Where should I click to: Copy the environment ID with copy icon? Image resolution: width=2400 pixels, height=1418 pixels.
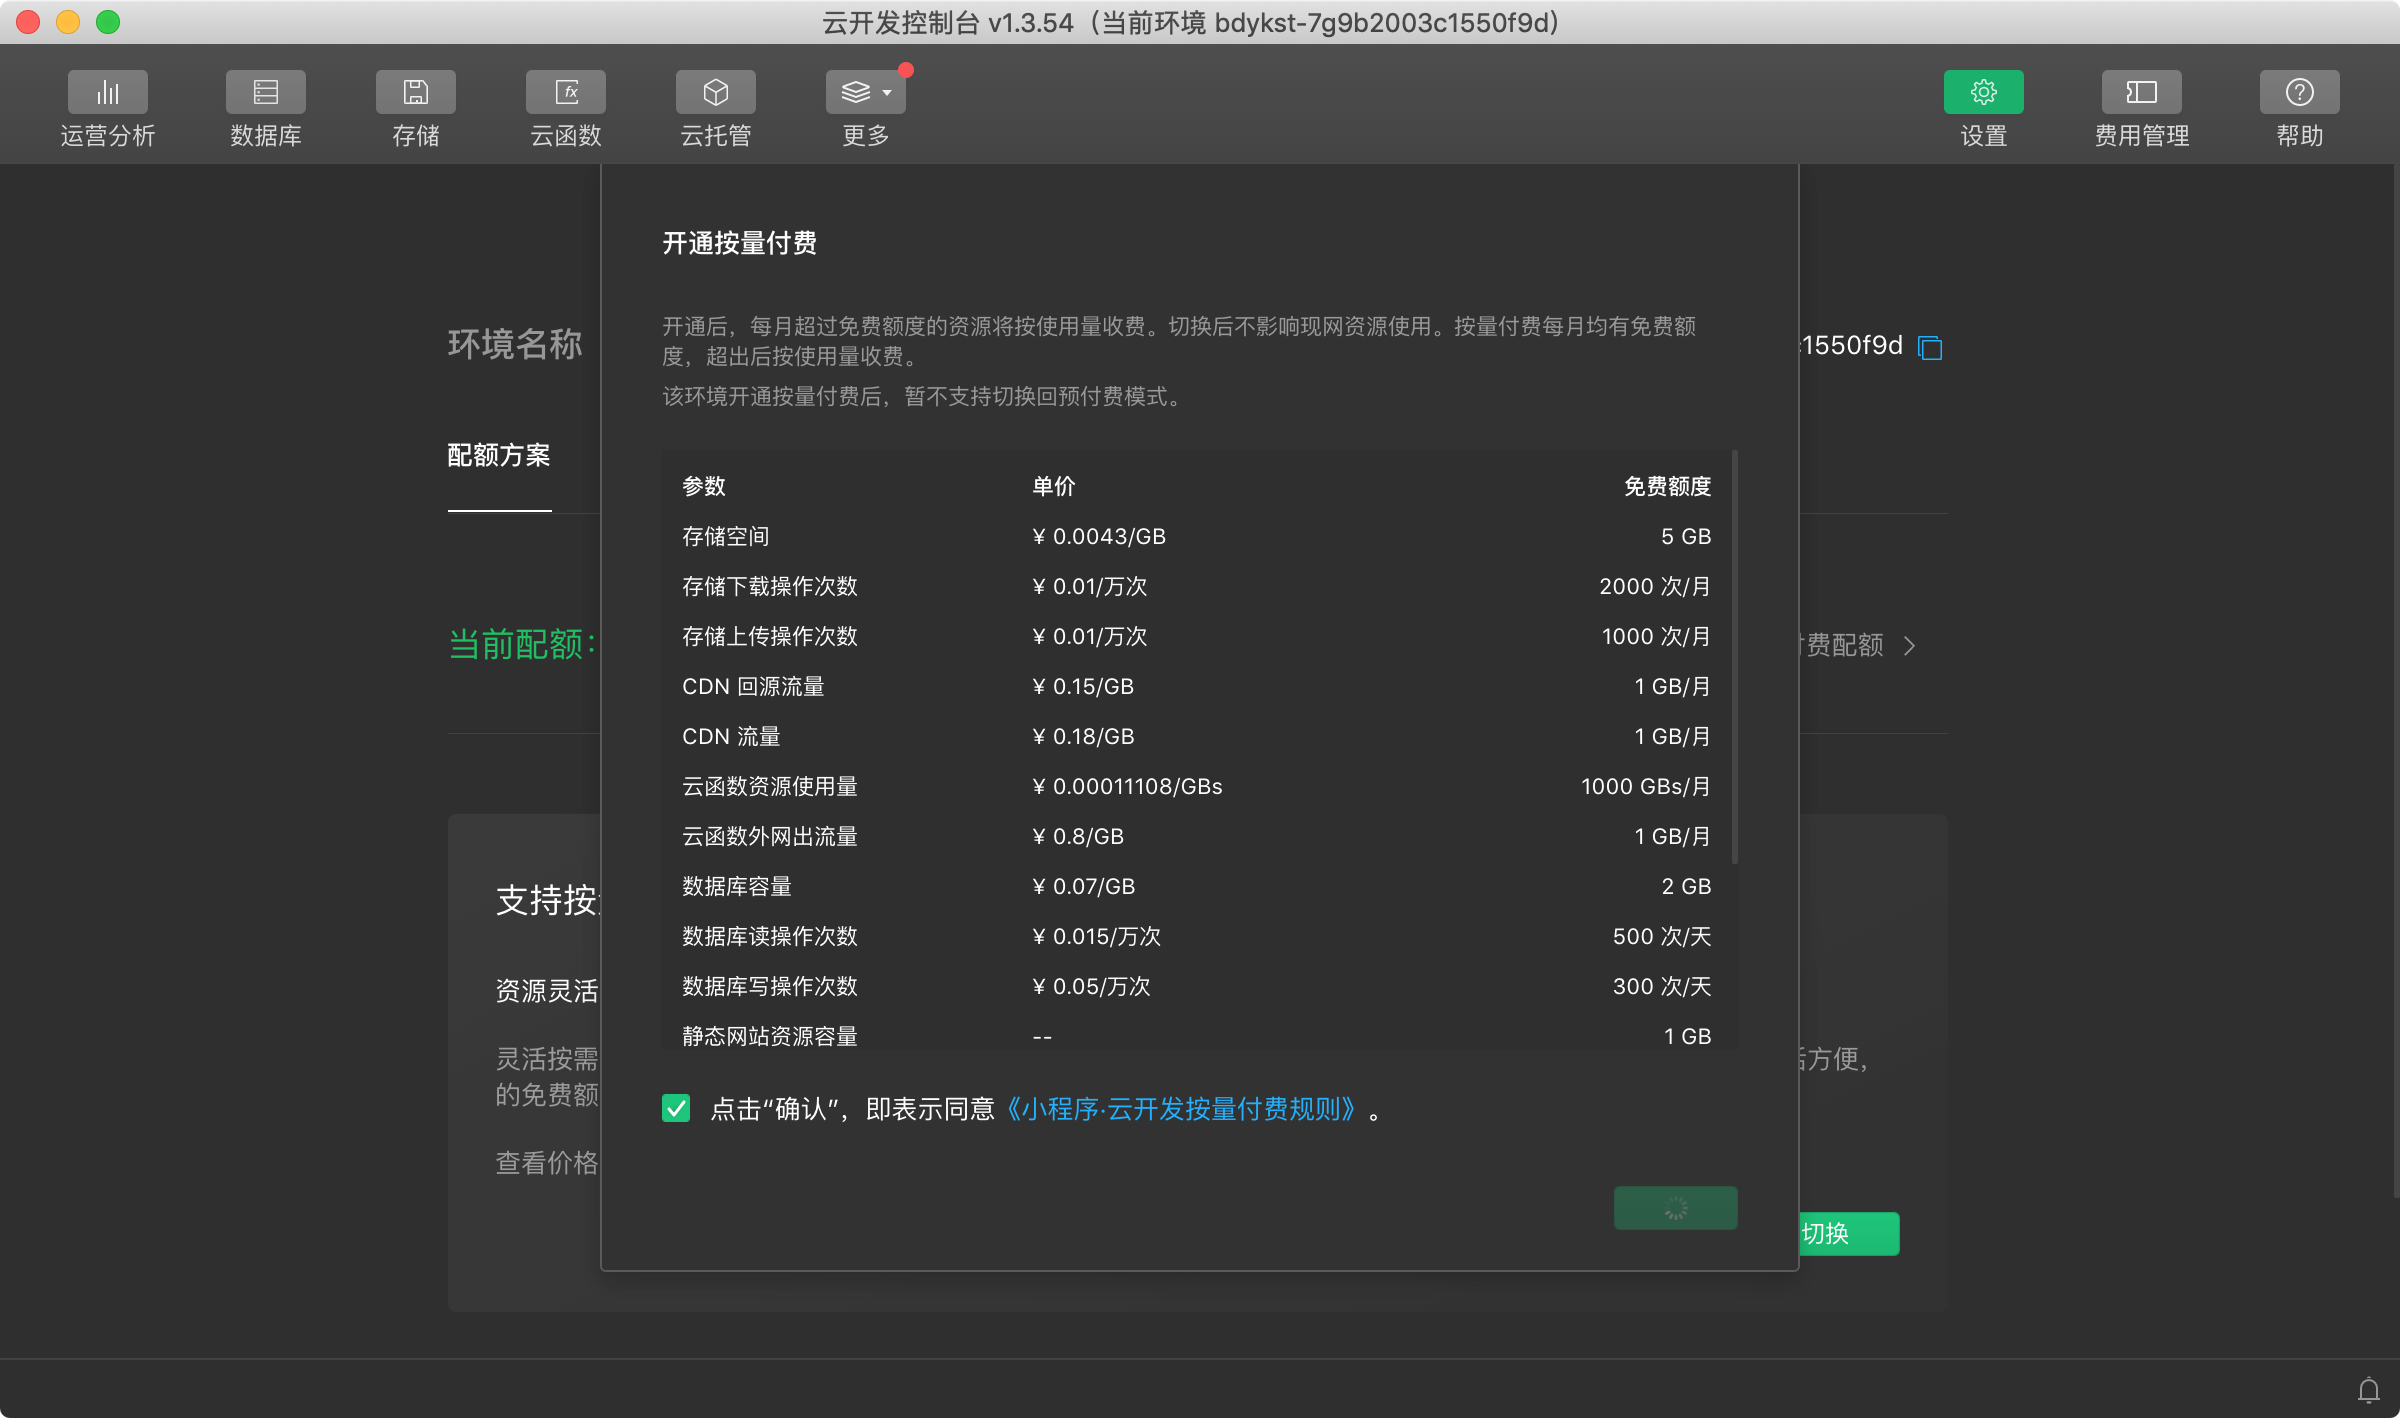pos(1930,348)
